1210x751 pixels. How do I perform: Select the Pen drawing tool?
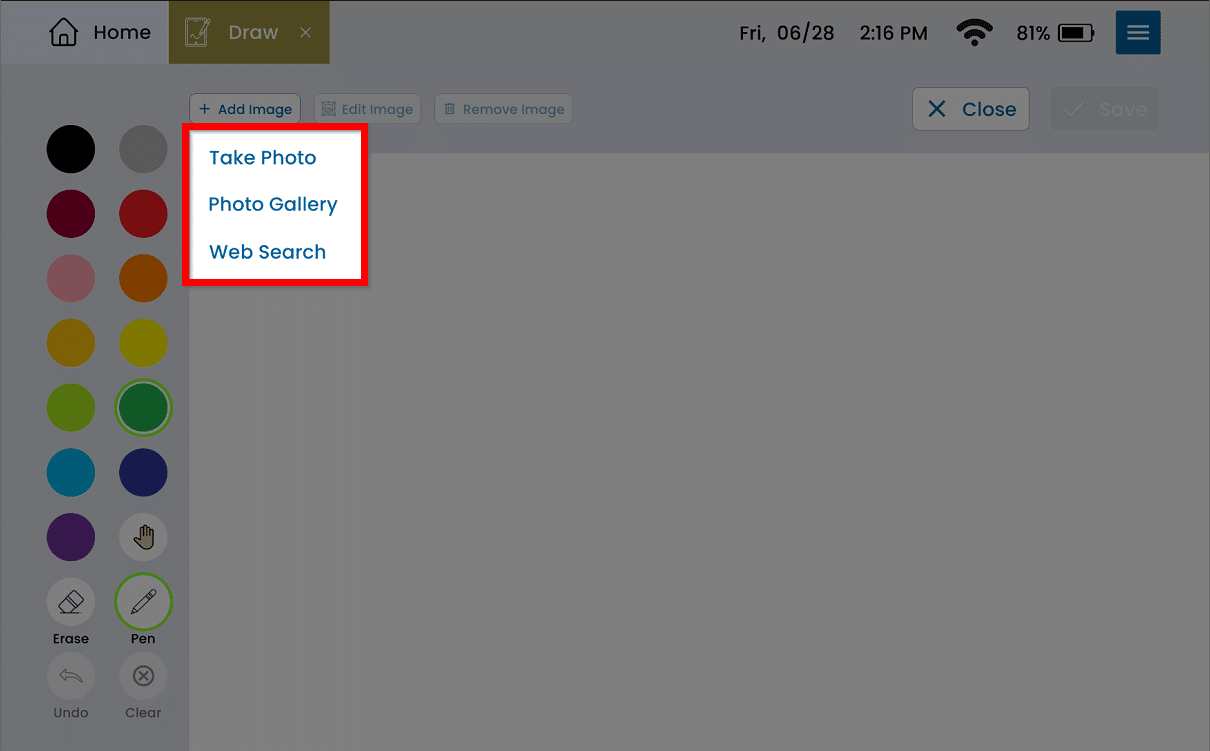tap(143, 602)
